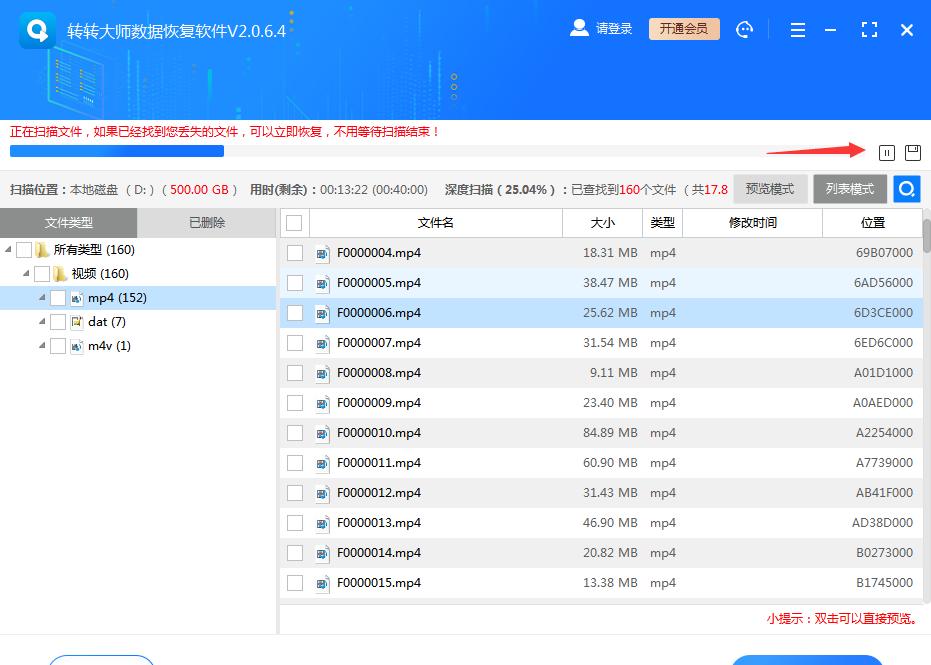The image size is (931, 665).
Task: Sort by the 文件名 column header
Action: [436, 223]
